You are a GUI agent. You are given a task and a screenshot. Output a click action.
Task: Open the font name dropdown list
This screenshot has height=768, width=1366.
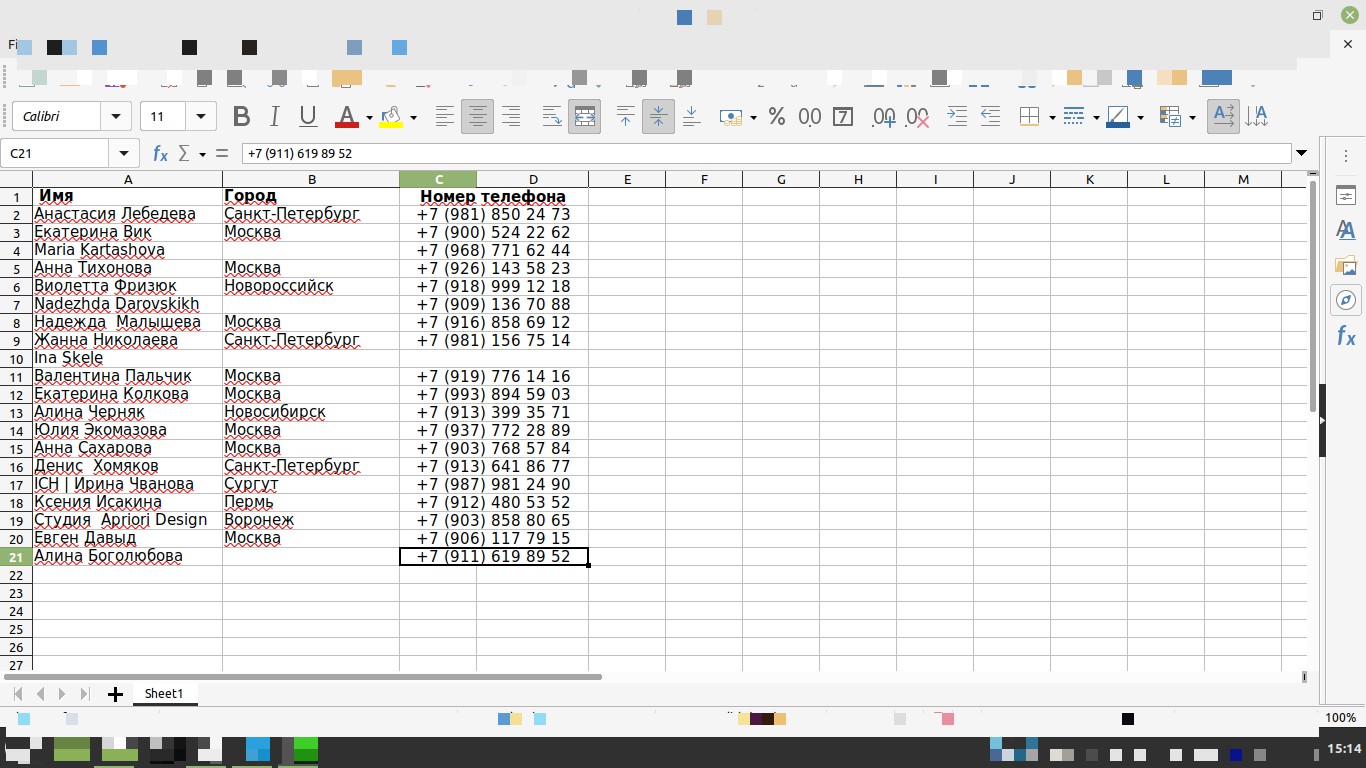(117, 117)
